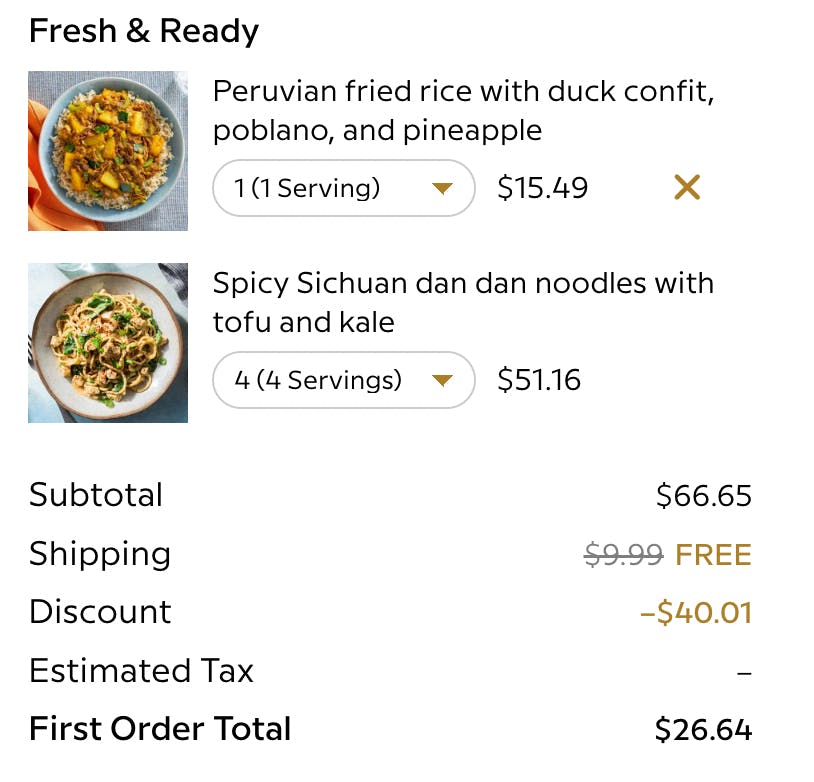Screen dimensions: 814x782
Task: Open the Peruvian fried rice dish photo
Action: 108,151
